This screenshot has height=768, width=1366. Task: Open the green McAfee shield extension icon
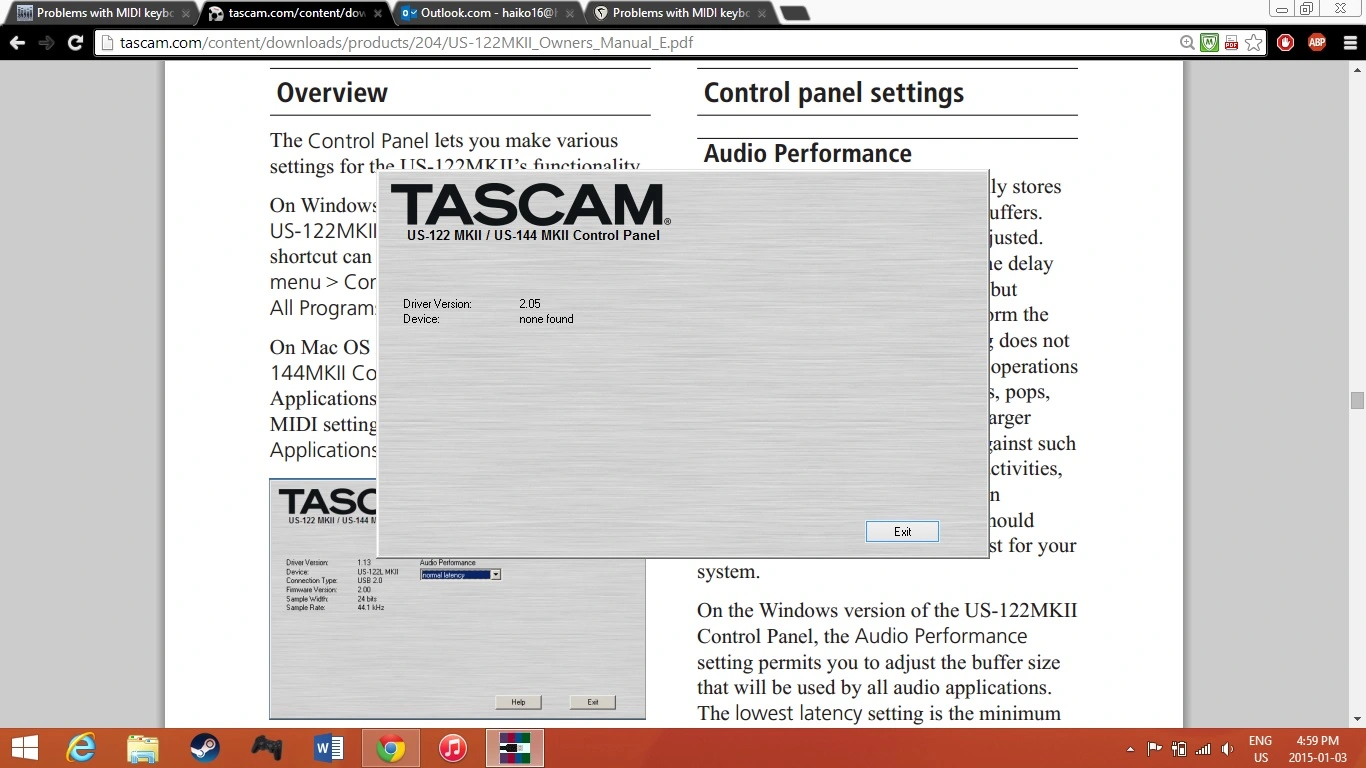click(1209, 43)
